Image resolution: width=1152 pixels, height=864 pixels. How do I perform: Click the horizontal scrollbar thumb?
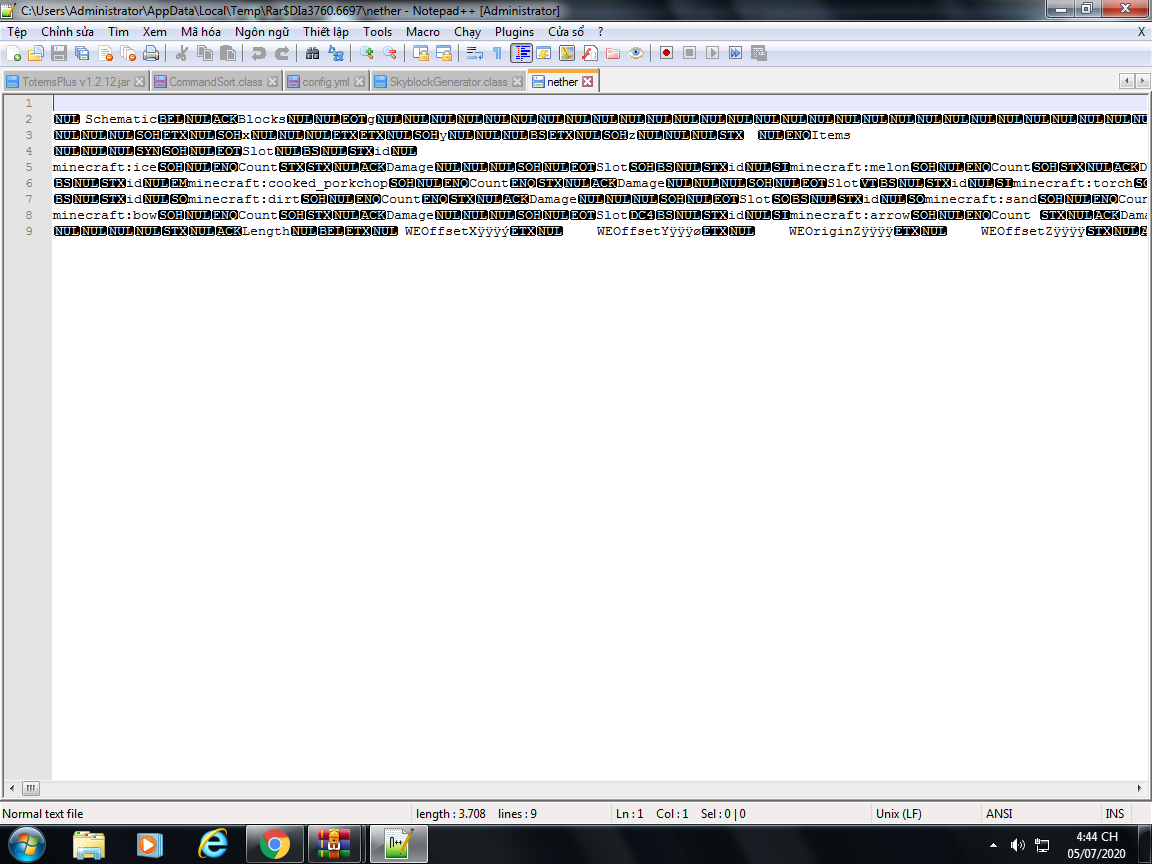(31, 788)
